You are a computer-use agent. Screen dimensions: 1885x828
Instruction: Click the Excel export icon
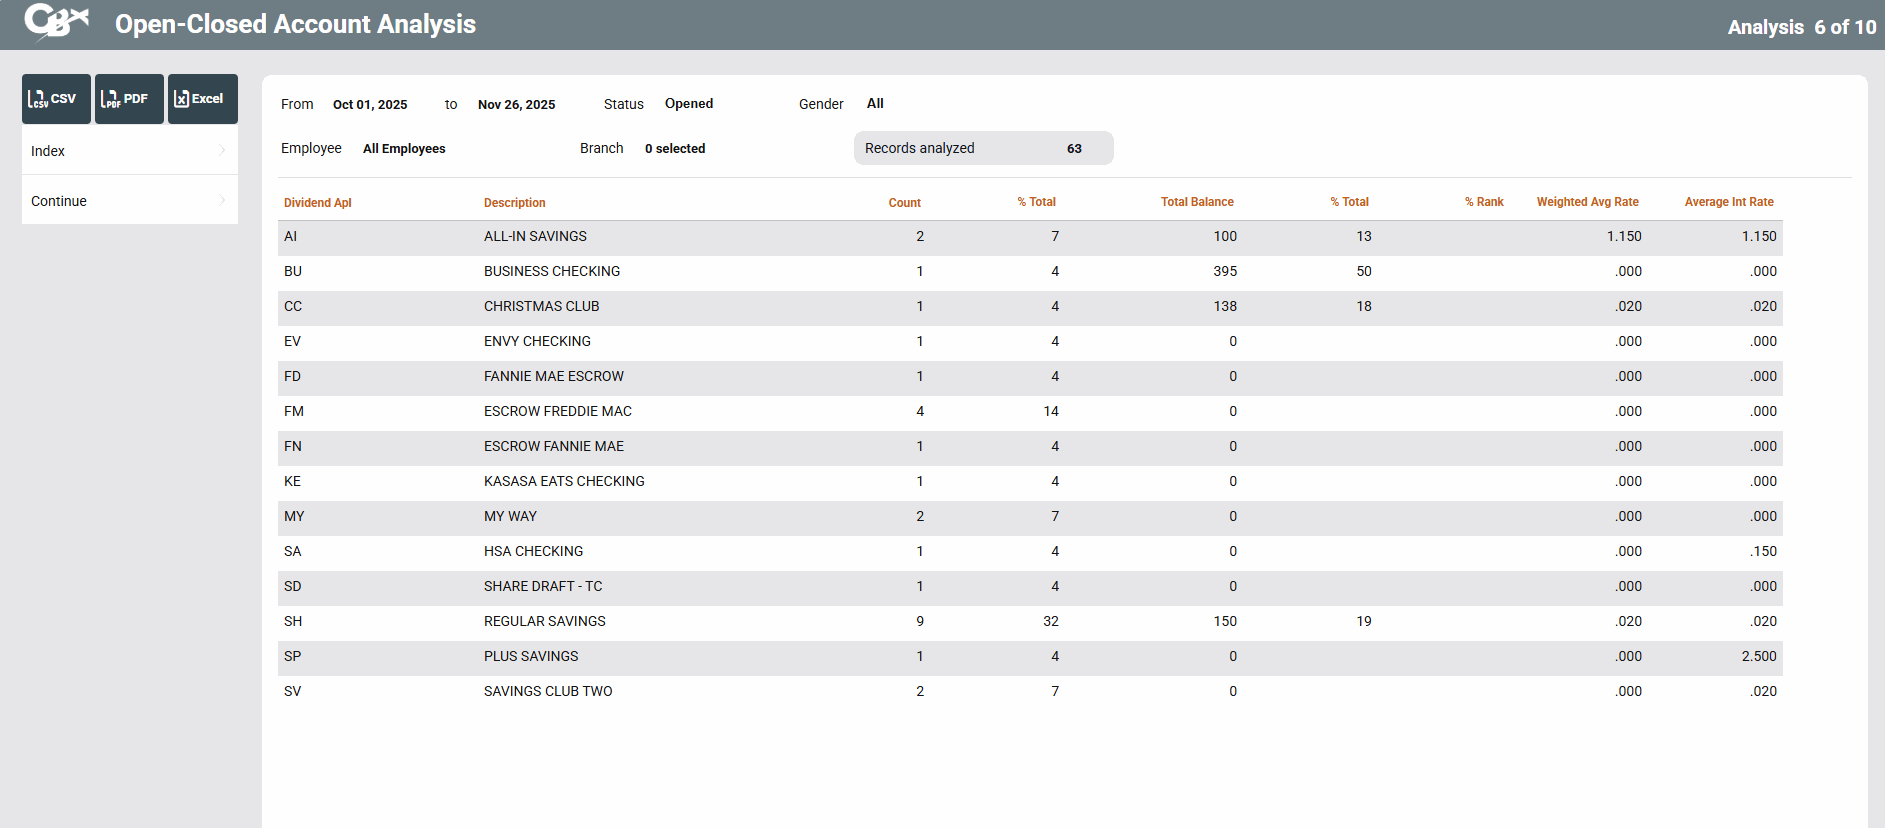point(202,99)
